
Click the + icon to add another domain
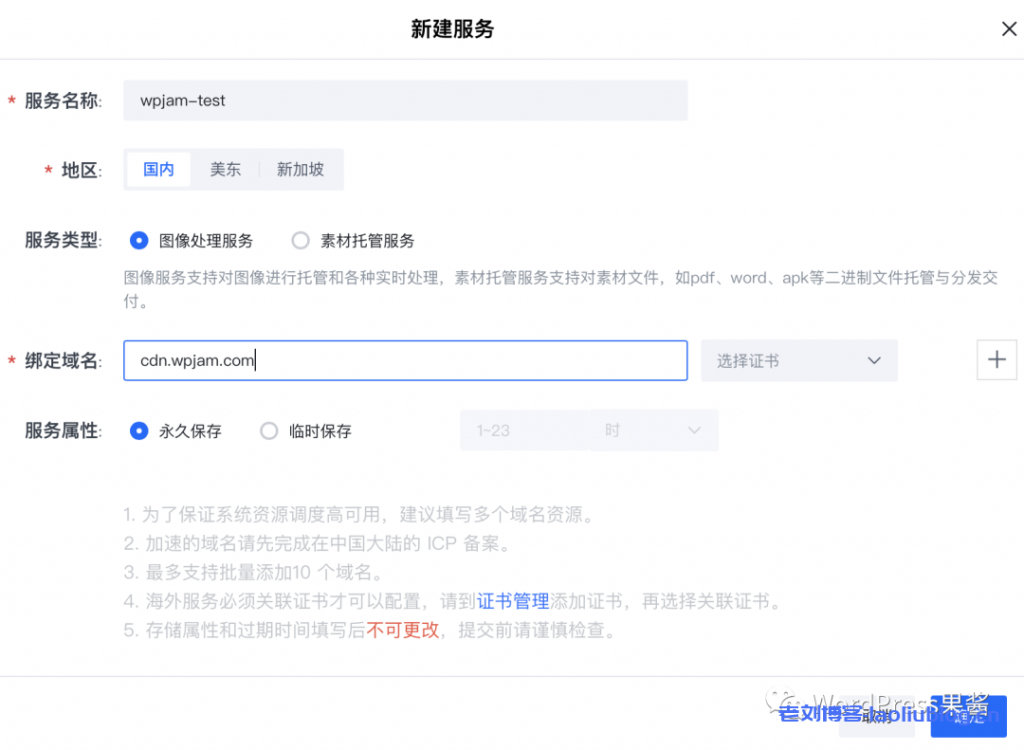(x=997, y=360)
